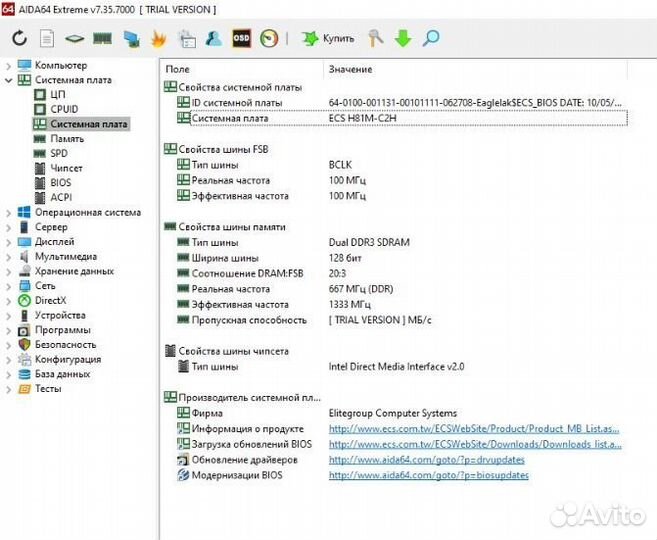657x540 pixels.
Task: Expand the Сеть tree node
Action: click(x=8, y=286)
